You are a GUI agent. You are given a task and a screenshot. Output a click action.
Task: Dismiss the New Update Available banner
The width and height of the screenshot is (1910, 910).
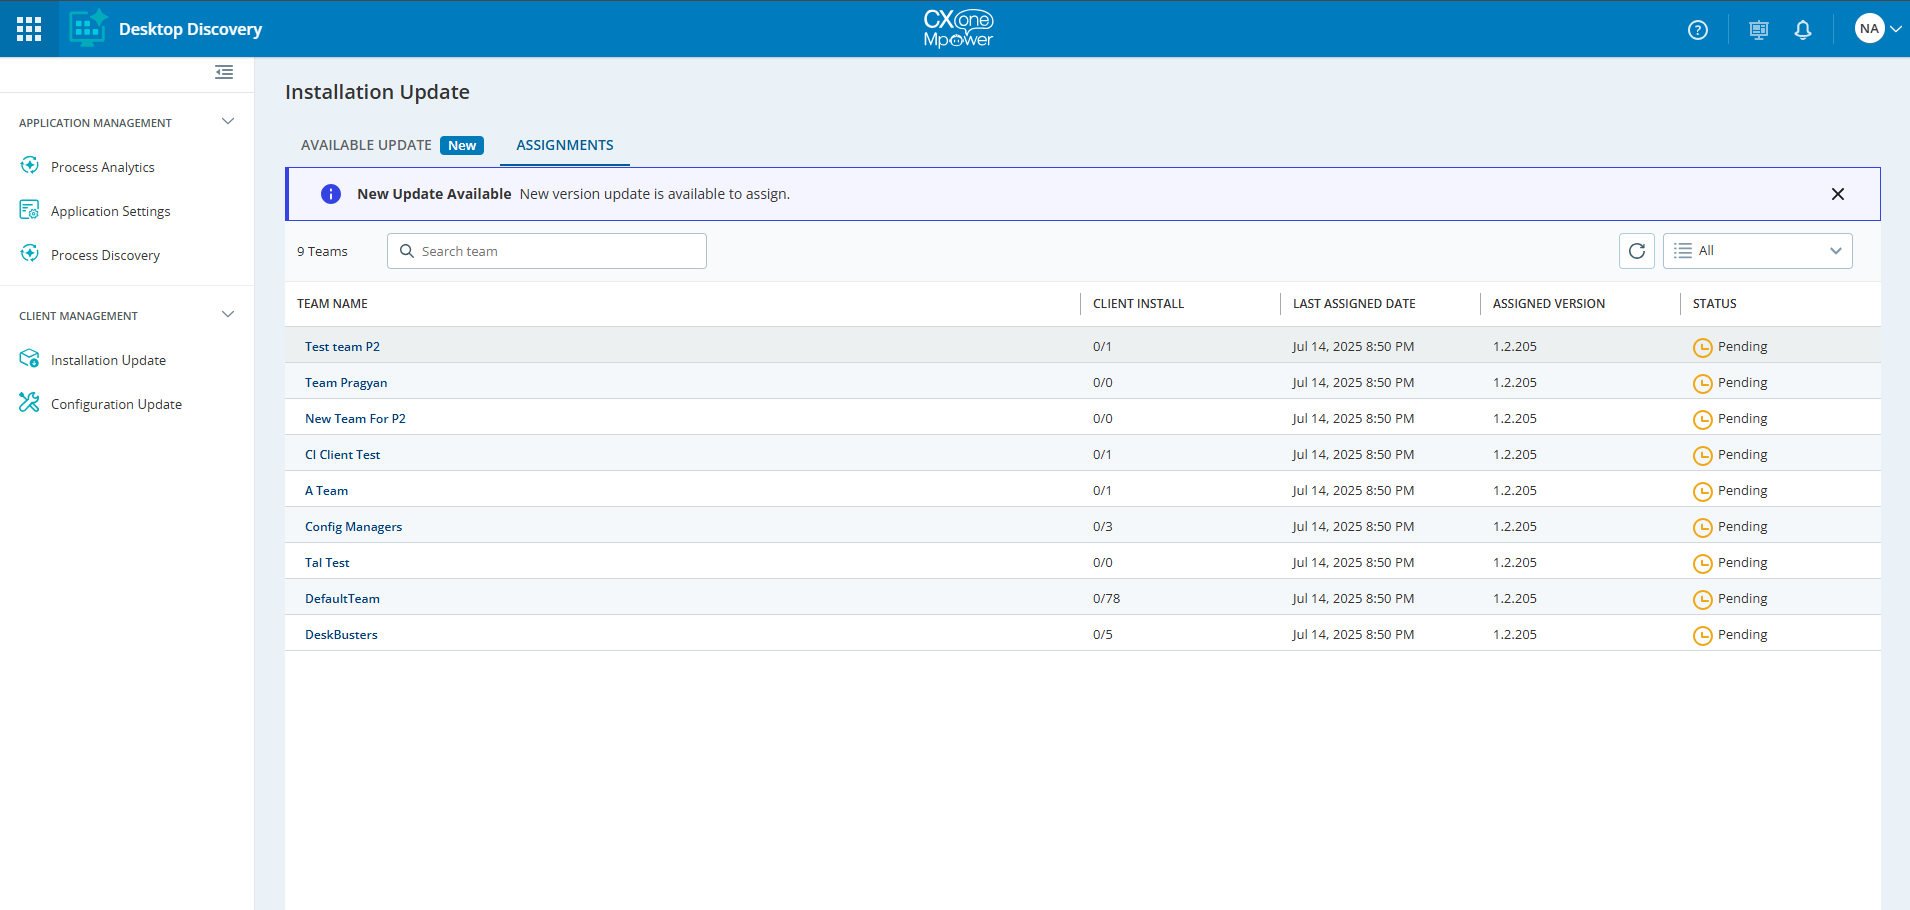pos(1837,194)
